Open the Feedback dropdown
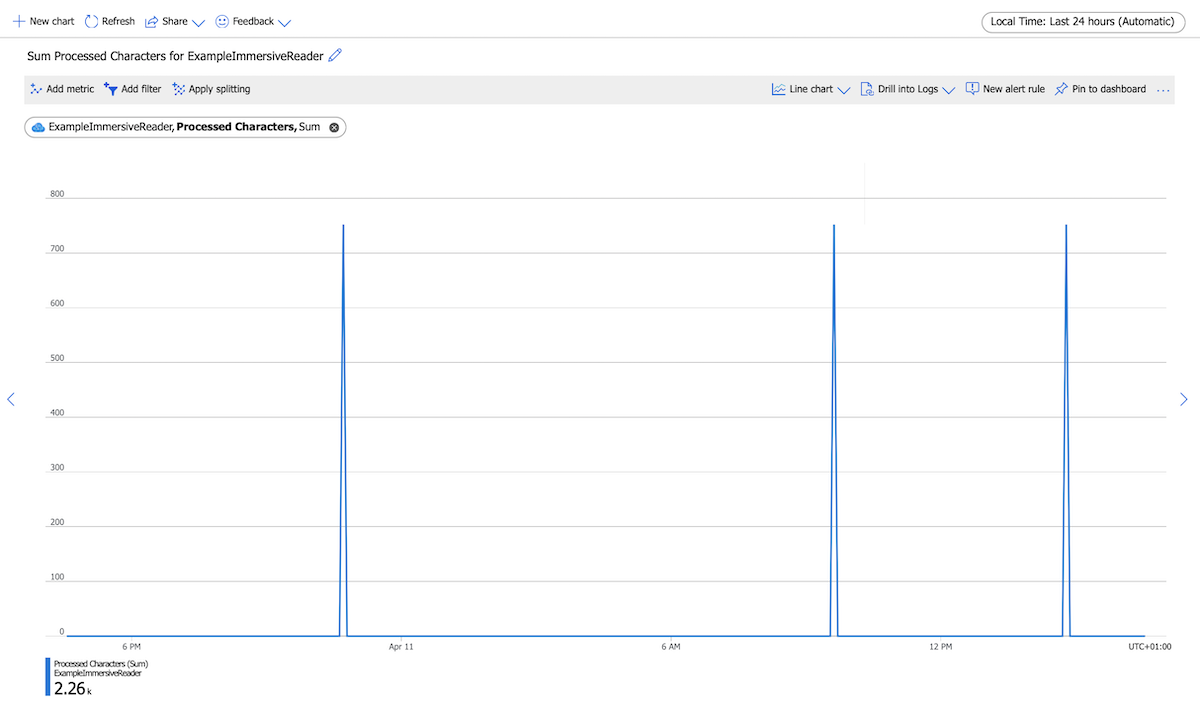The width and height of the screenshot is (1200, 707). [286, 21]
